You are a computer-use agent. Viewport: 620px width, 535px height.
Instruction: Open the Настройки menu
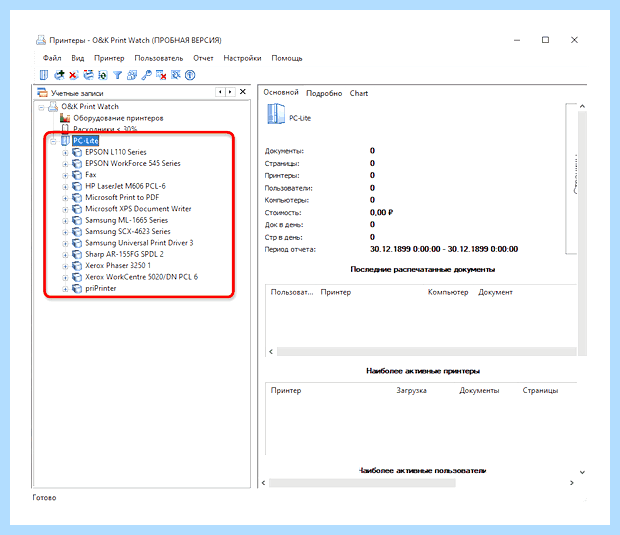[x=242, y=58]
